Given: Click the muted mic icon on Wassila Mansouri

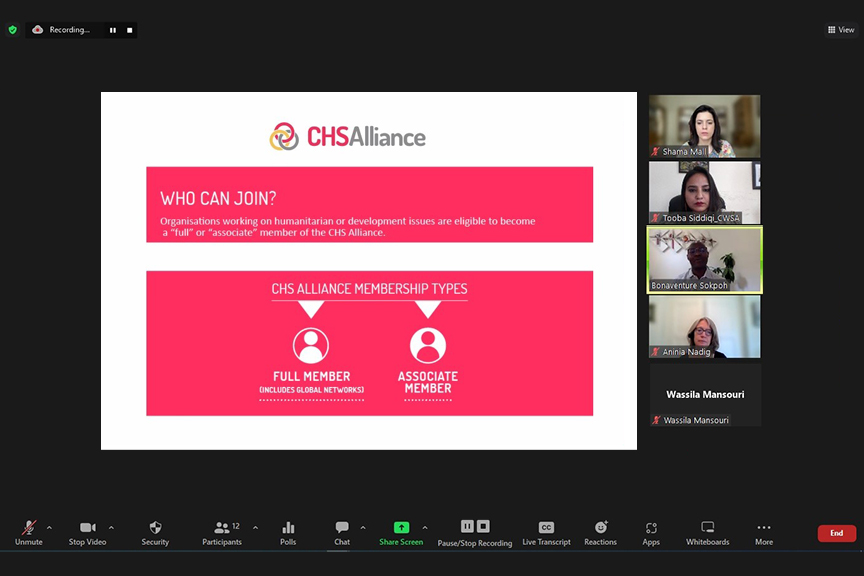Looking at the screenshot, I should click(x=656, y=420).
